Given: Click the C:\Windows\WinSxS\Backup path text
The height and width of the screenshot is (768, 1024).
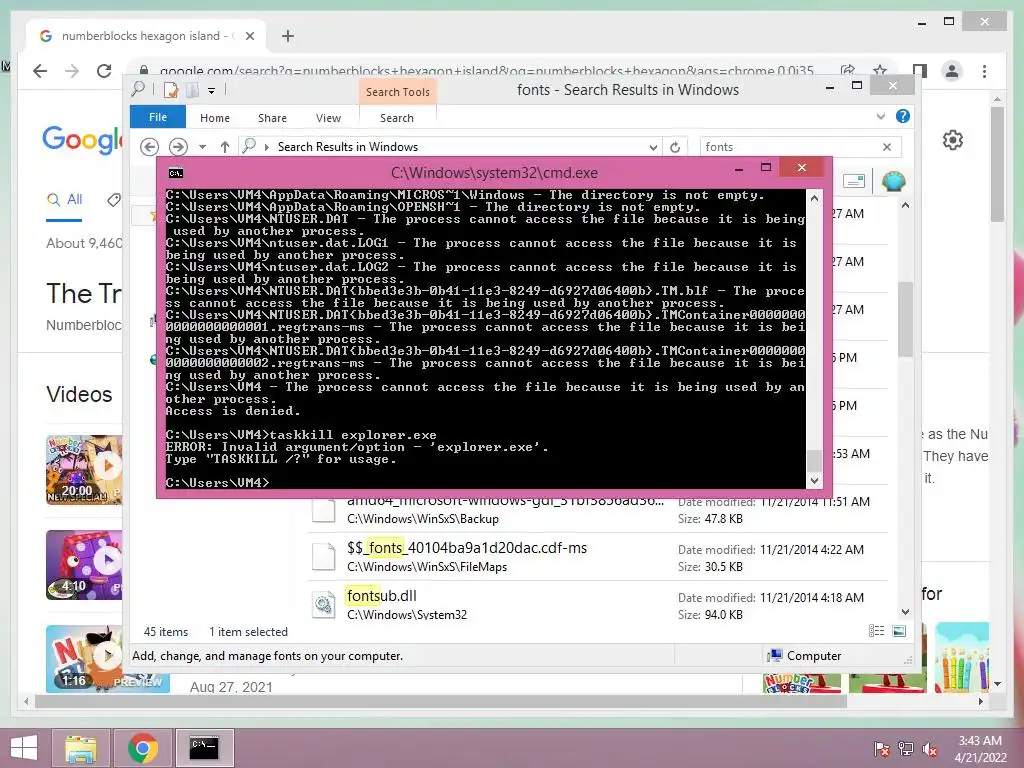Looking at the screenshot, I should (x=423, y=519).
